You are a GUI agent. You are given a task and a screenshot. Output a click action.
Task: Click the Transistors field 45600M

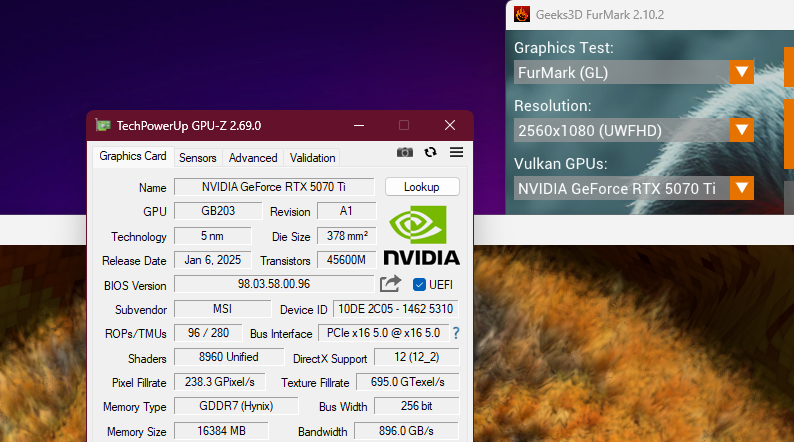[347, 260]
